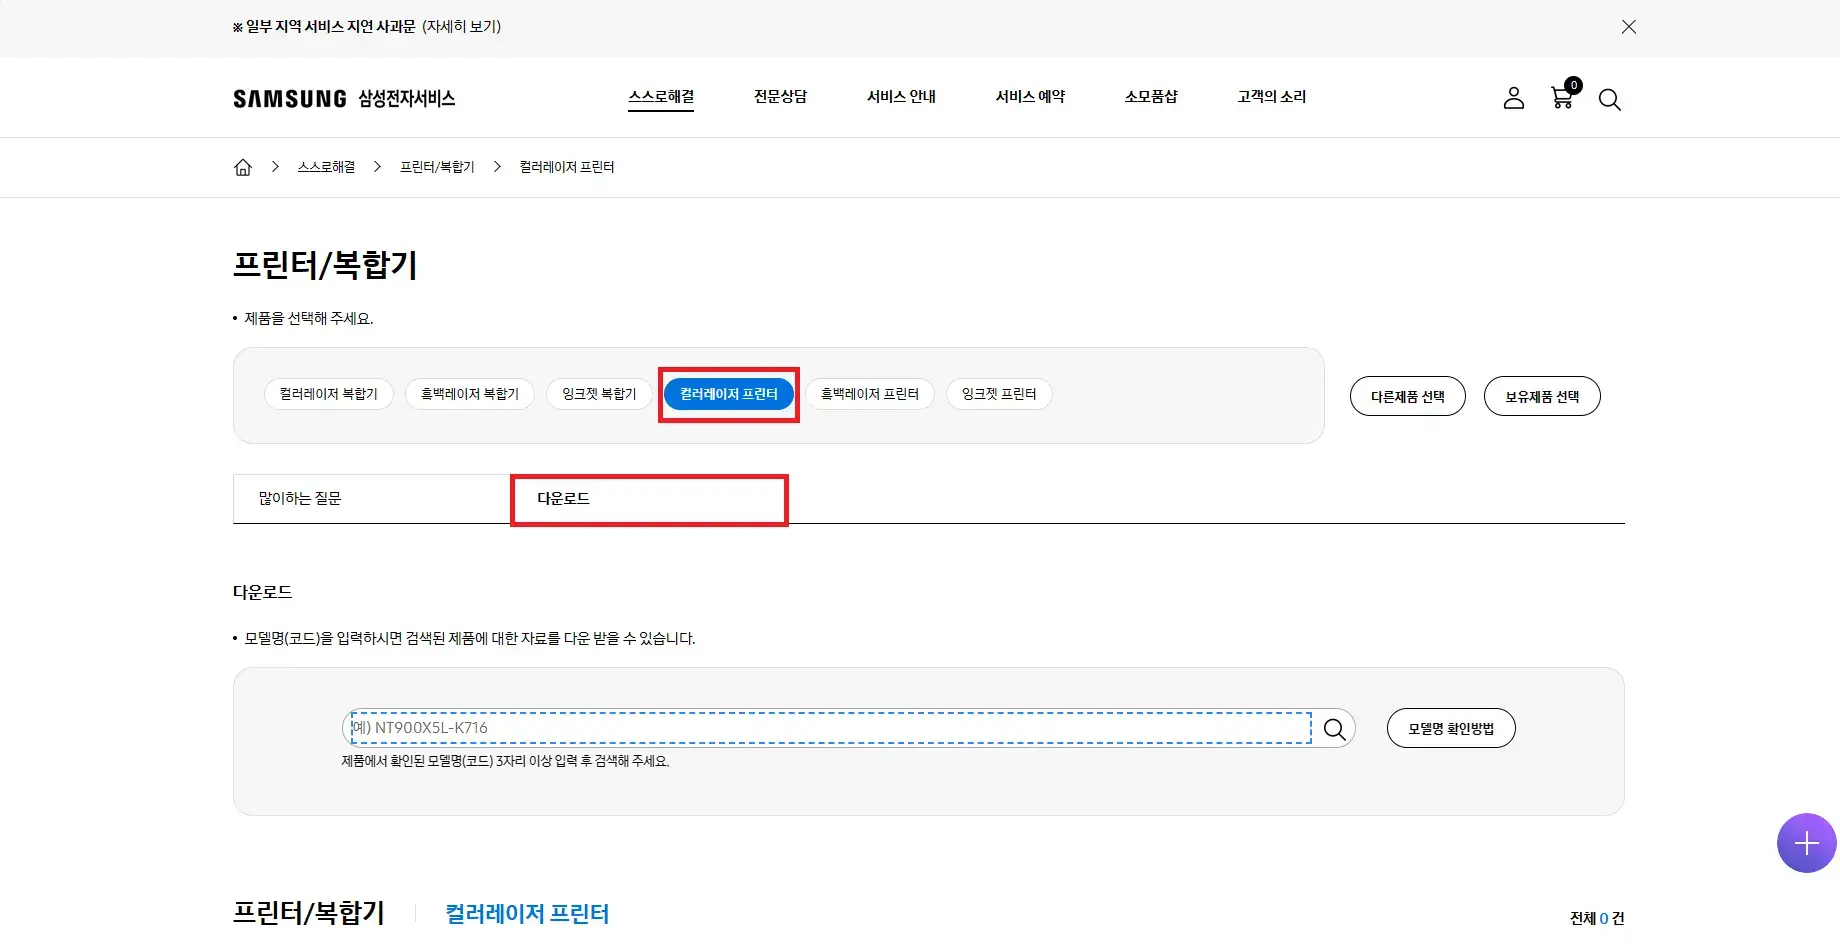Dismiss the service delay notice banner
The width and height of the screenshot is (1840, 952).
pos(1628,27)
